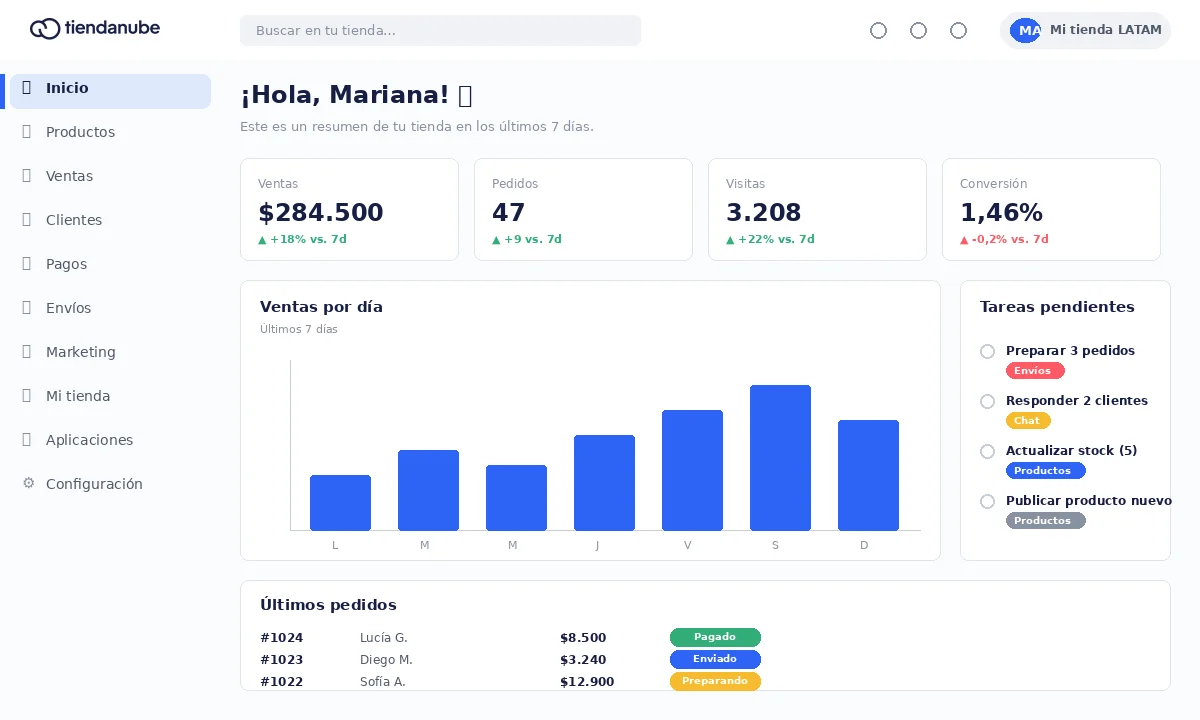Click the red Envíos tag
This screenshot has width=1200, height=720.
point(1035,371)
